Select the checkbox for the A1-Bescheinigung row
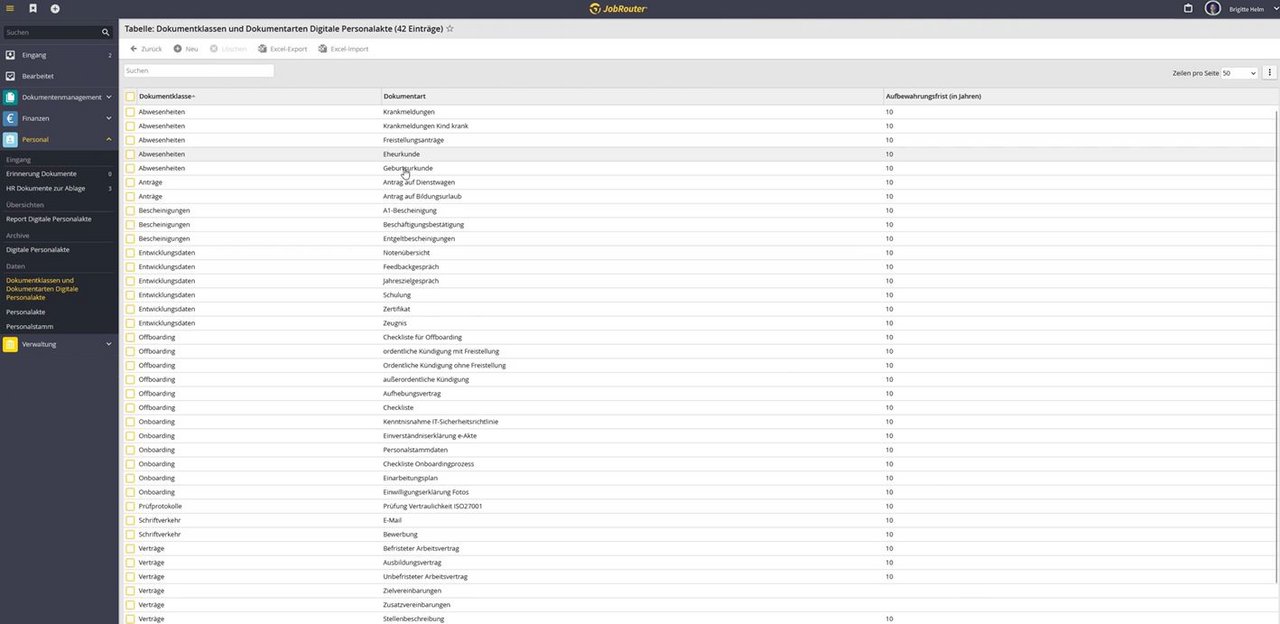The height and width of the screenshot is (624, 1280). click(x=130, y=211)
